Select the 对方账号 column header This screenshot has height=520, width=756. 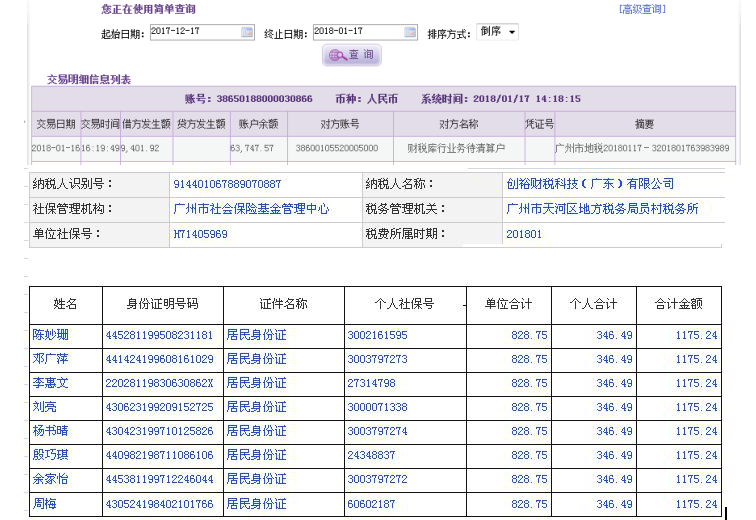pos(340,124)
